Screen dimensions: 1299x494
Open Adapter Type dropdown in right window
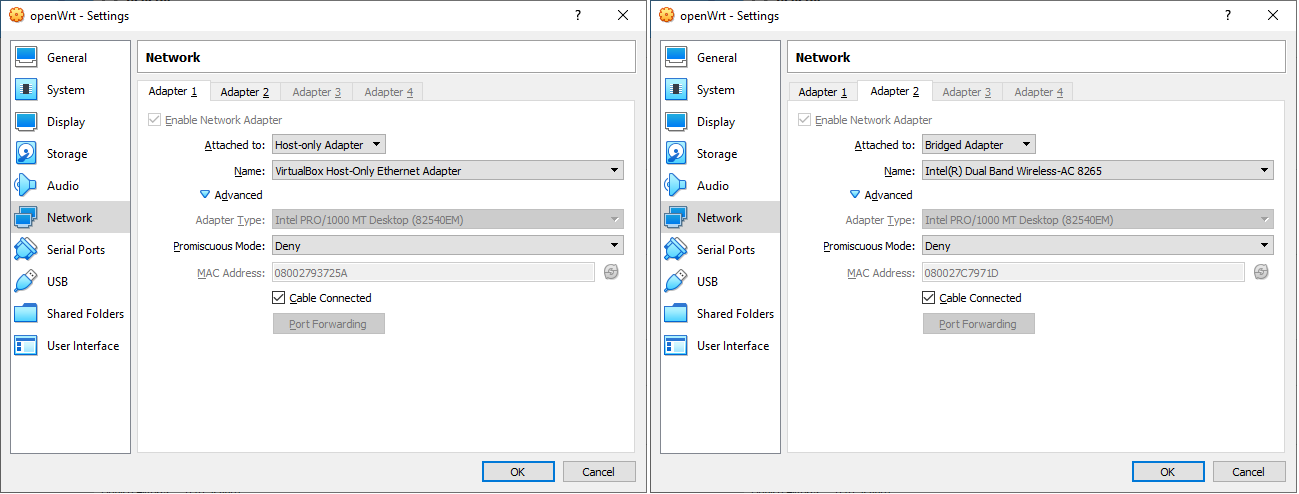[1098, 220]
